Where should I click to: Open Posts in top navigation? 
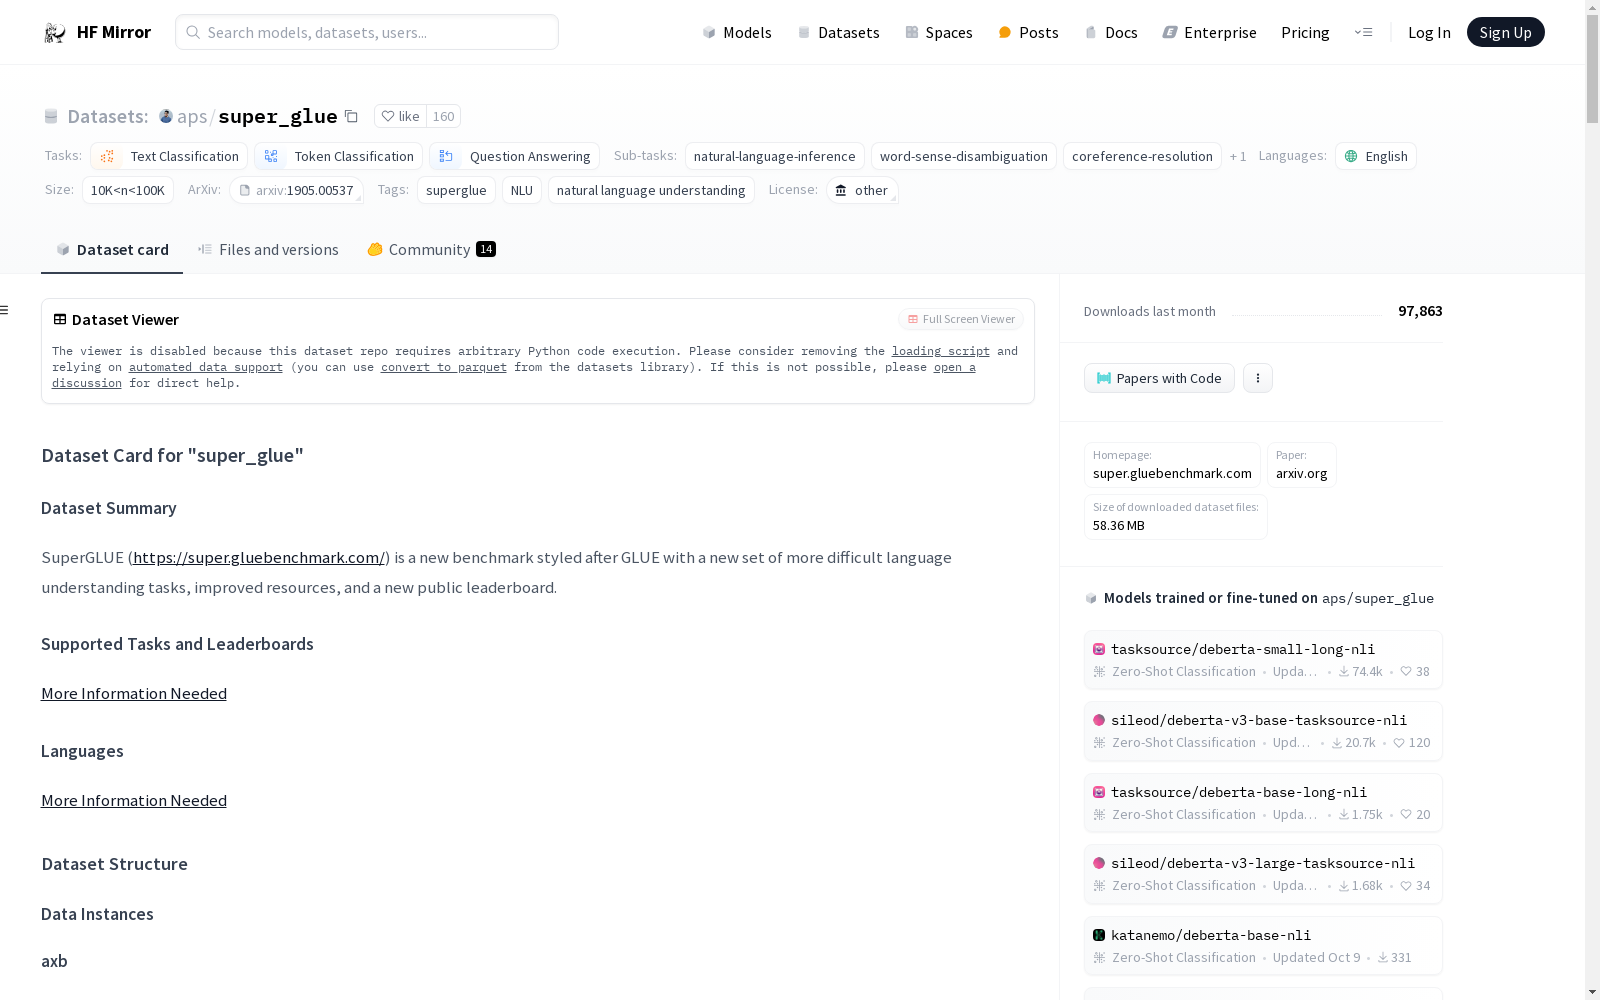[x=1028, y=32]
